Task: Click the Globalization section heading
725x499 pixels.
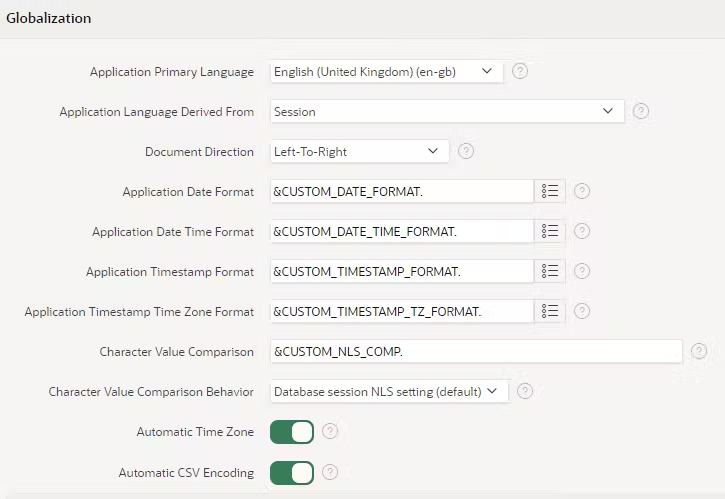Action: (49, 18)
